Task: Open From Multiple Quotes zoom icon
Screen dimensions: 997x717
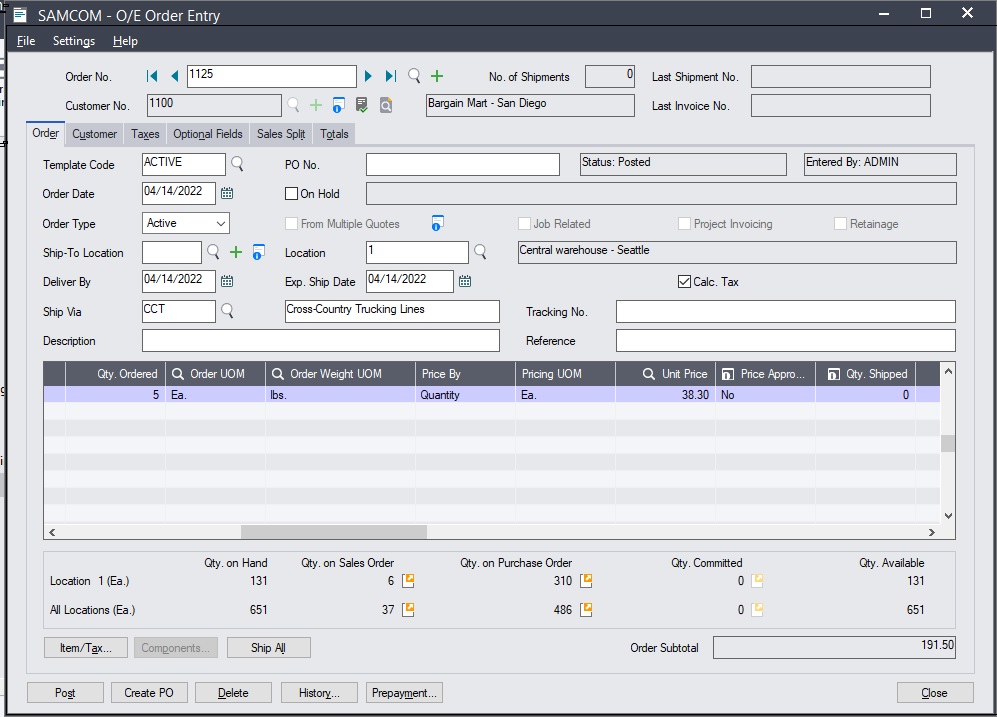Action: (437, 223)
